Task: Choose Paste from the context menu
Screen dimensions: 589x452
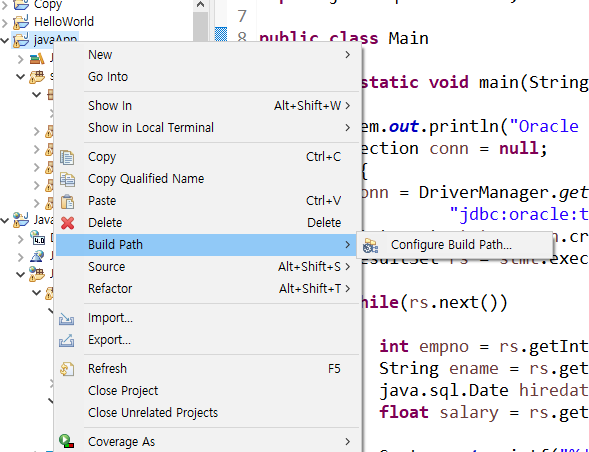Action: [x=208, y=201]
